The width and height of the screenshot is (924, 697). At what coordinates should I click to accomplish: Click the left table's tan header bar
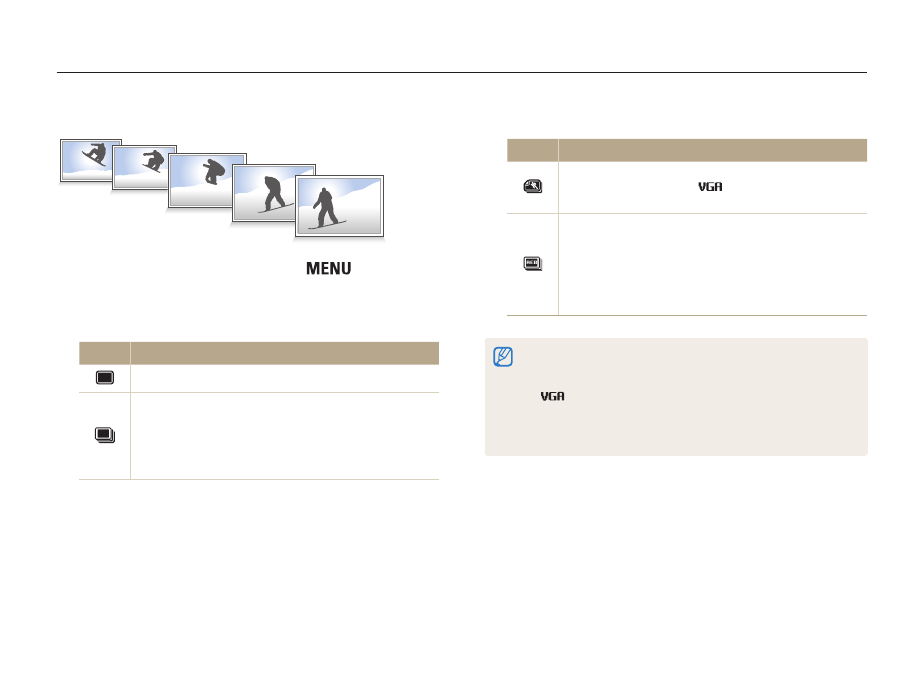click(x=258, y=353)
